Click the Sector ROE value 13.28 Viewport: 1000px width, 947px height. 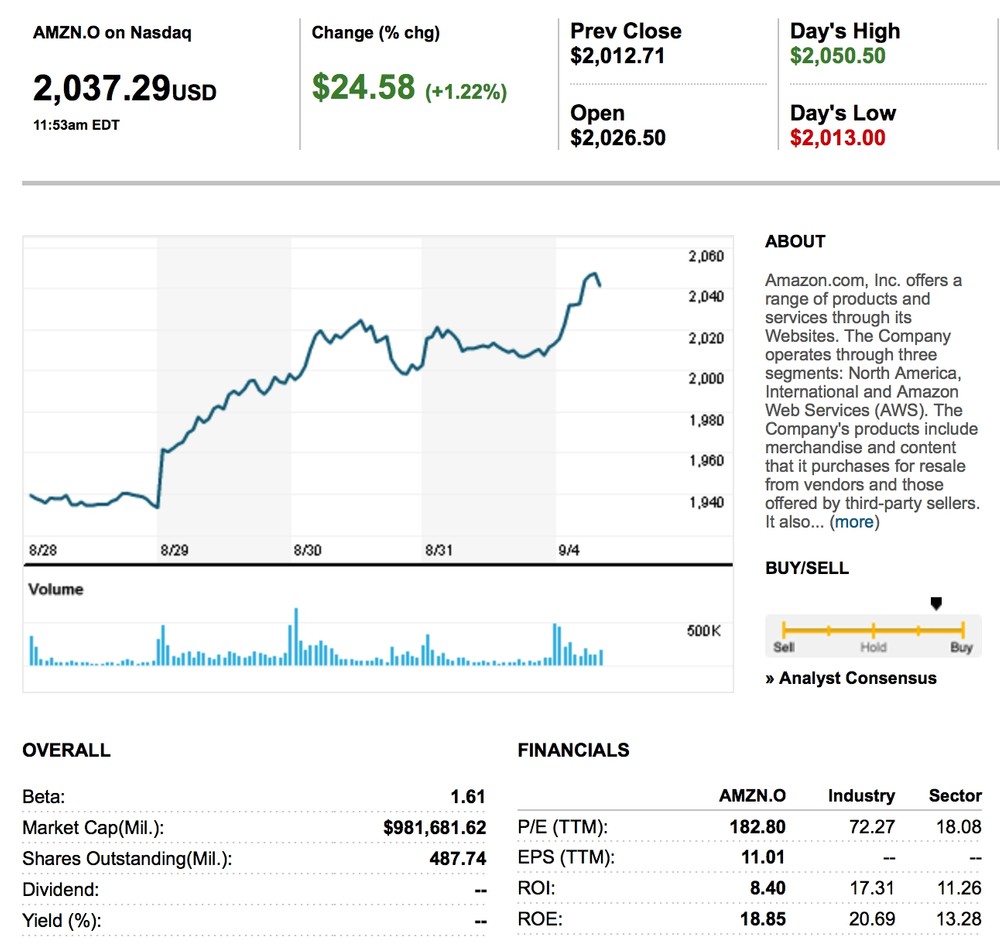point(959,920)
